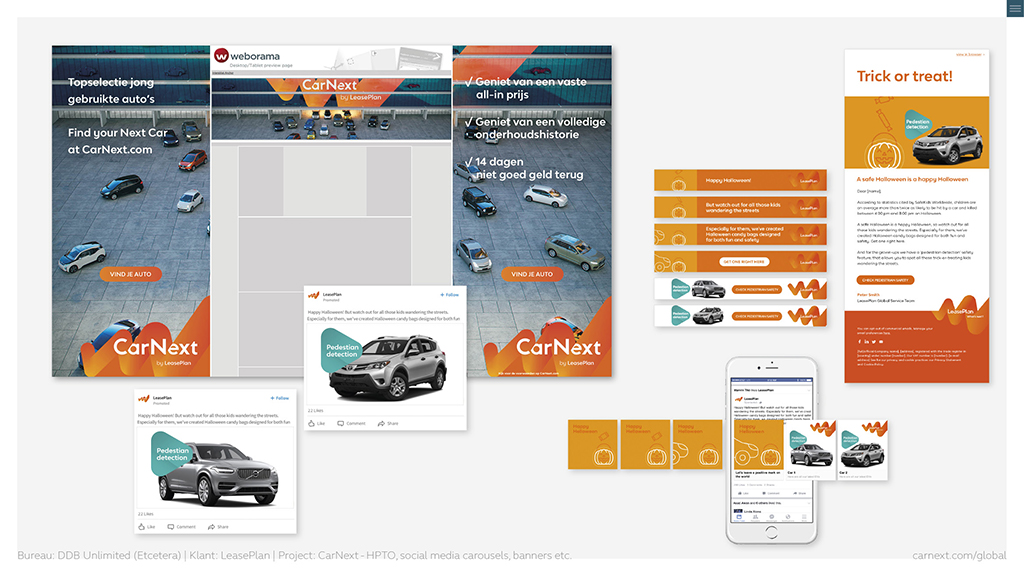This screenshot has width=1024, height=576.
Task: Click VIND JE AUTO on the Topselectie banner
Action: (131, 274)
